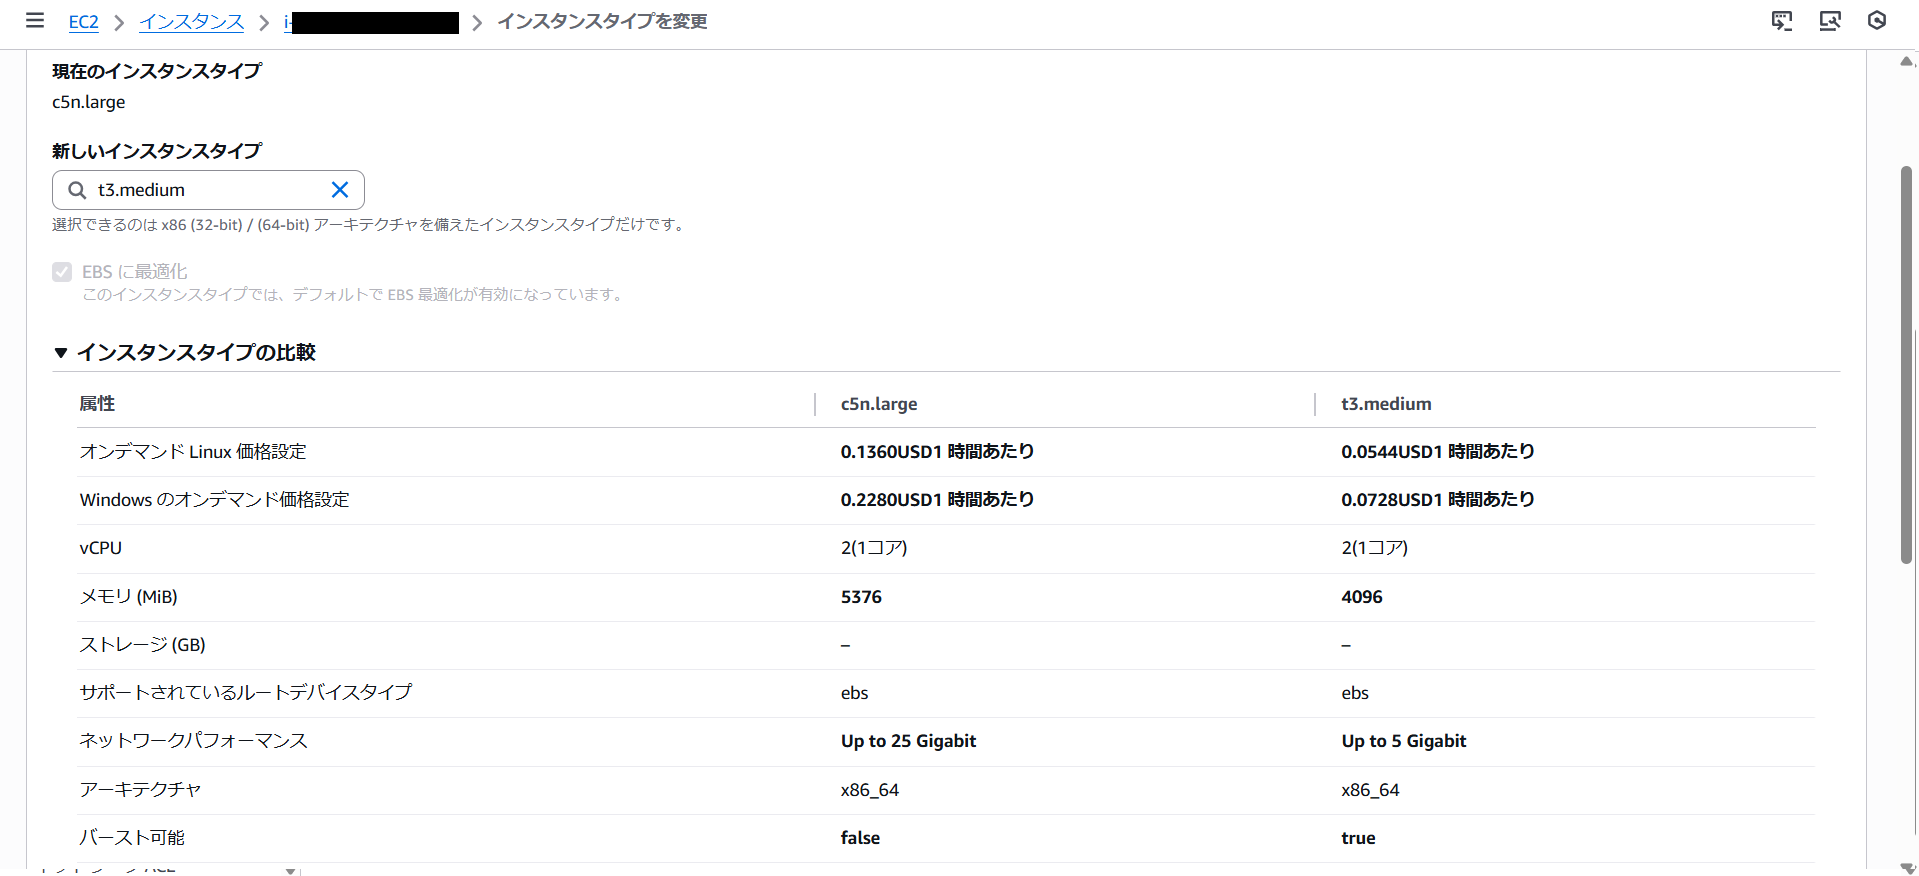The height and width of the screenshot is (876, 1919).
Task: Click the redacted instance ID breadcrumb
Action: click(372, 22)
